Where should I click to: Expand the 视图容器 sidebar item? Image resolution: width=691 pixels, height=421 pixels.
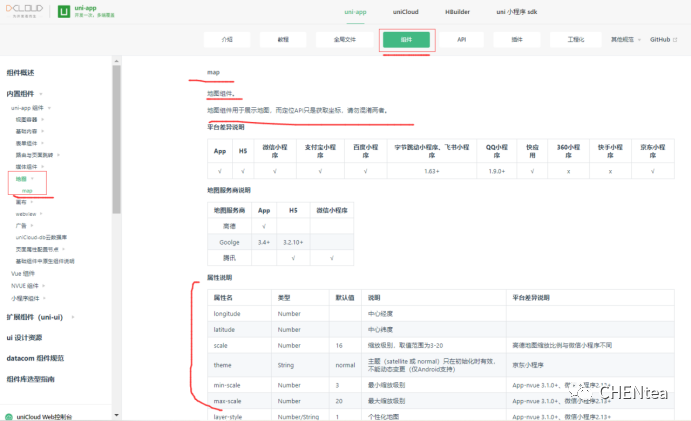30,119
